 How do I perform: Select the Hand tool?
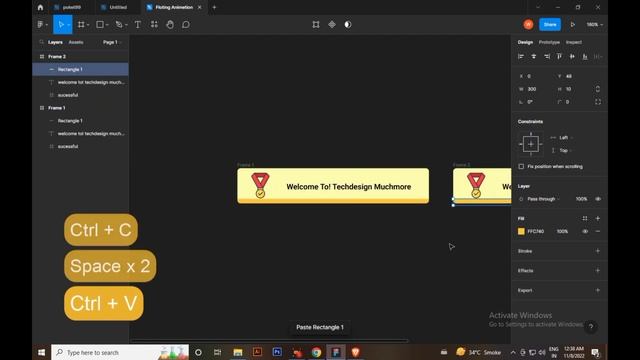(x=170, y=24)
